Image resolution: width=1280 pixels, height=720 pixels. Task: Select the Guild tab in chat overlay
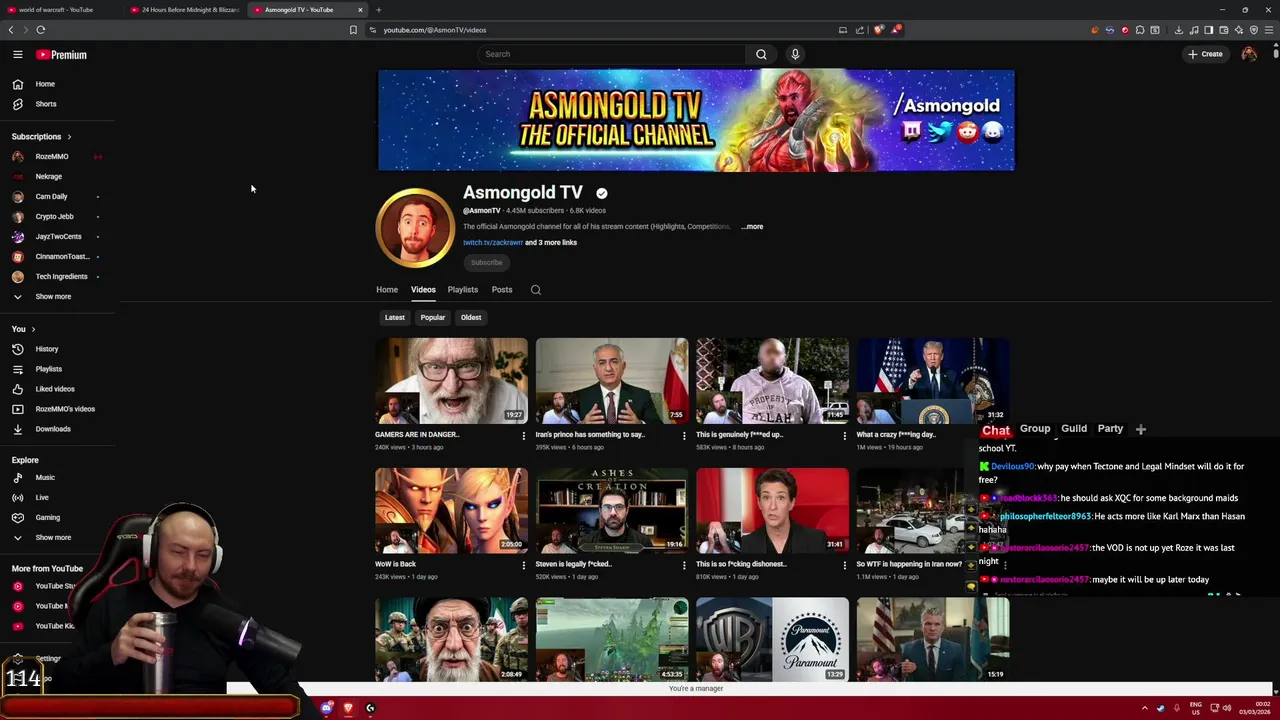(1074, 429)
